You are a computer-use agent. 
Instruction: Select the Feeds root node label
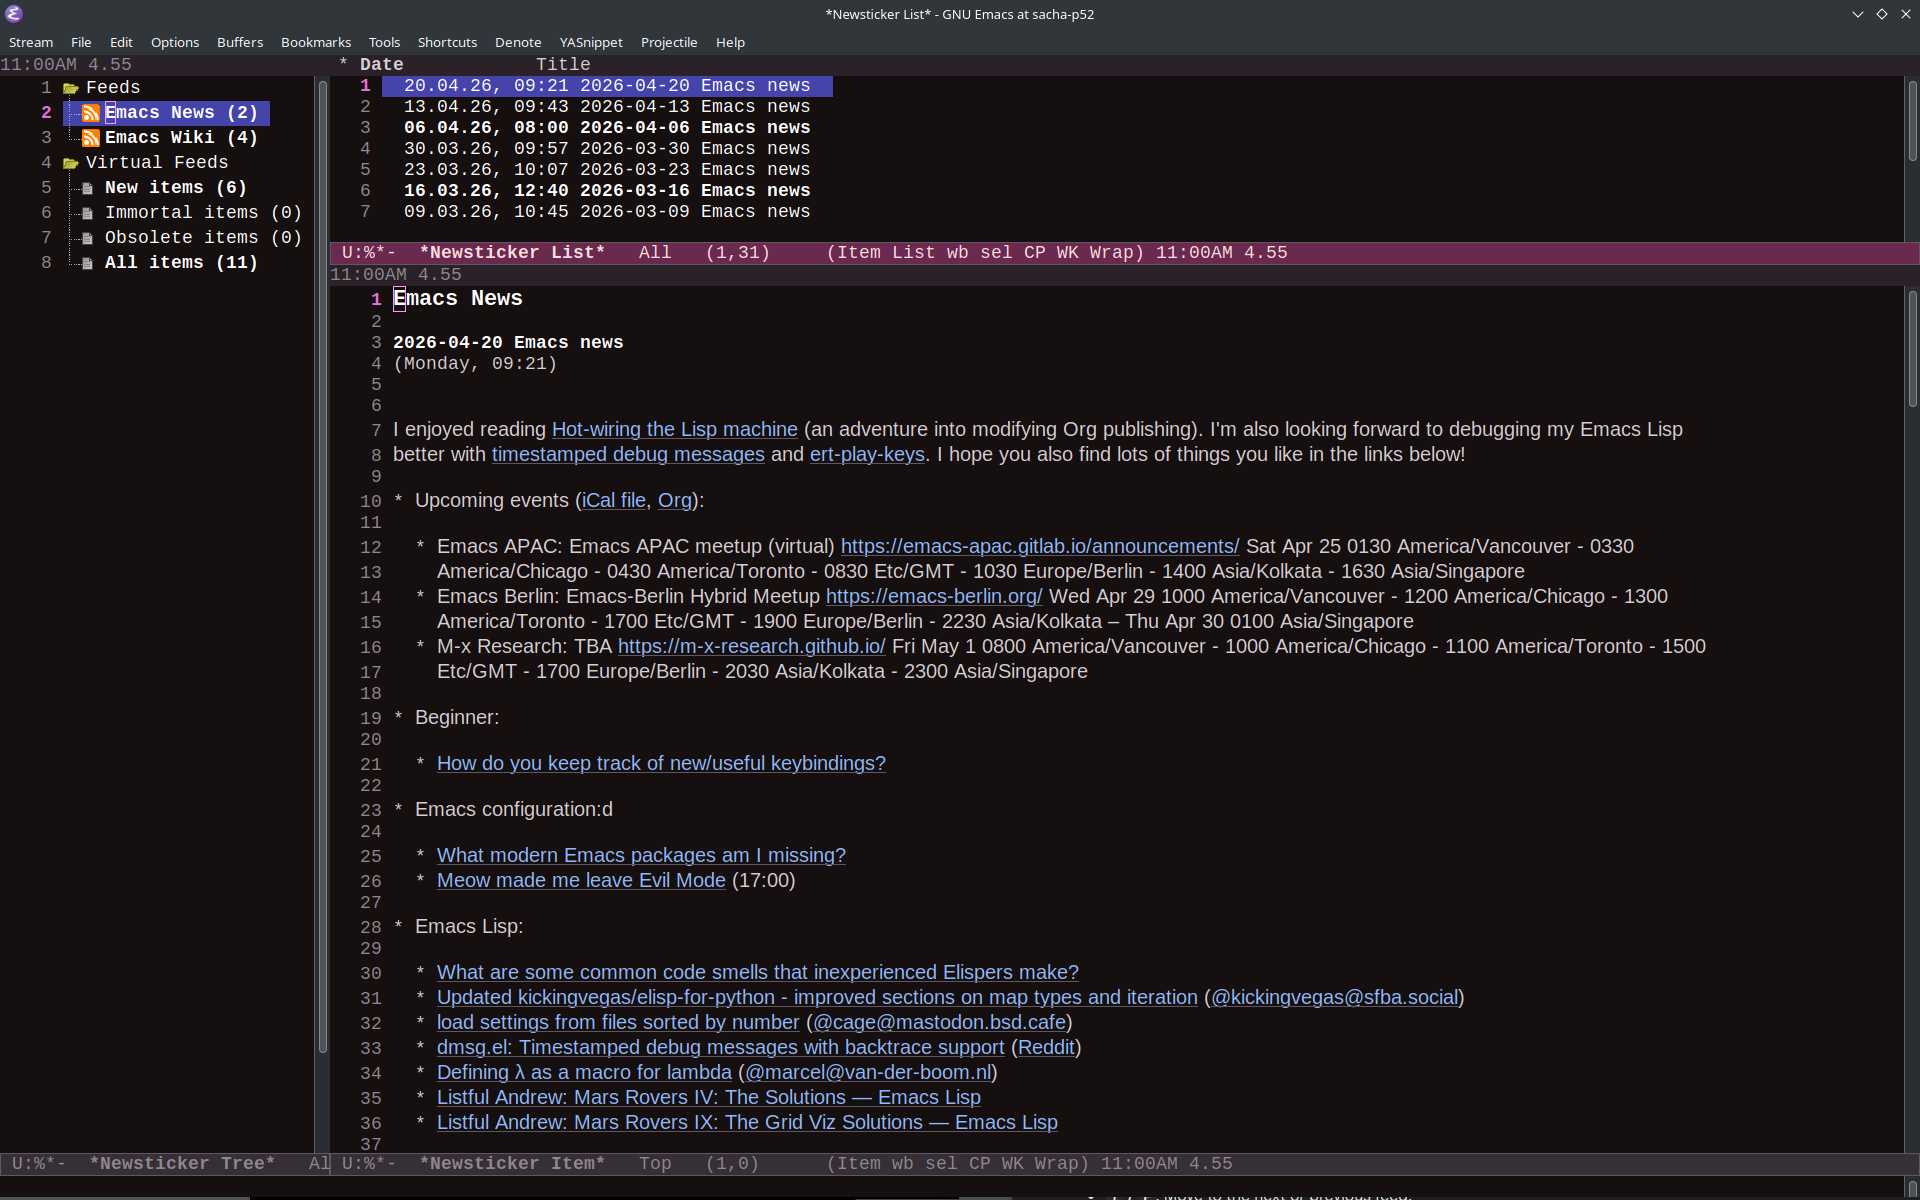point(113,88)
